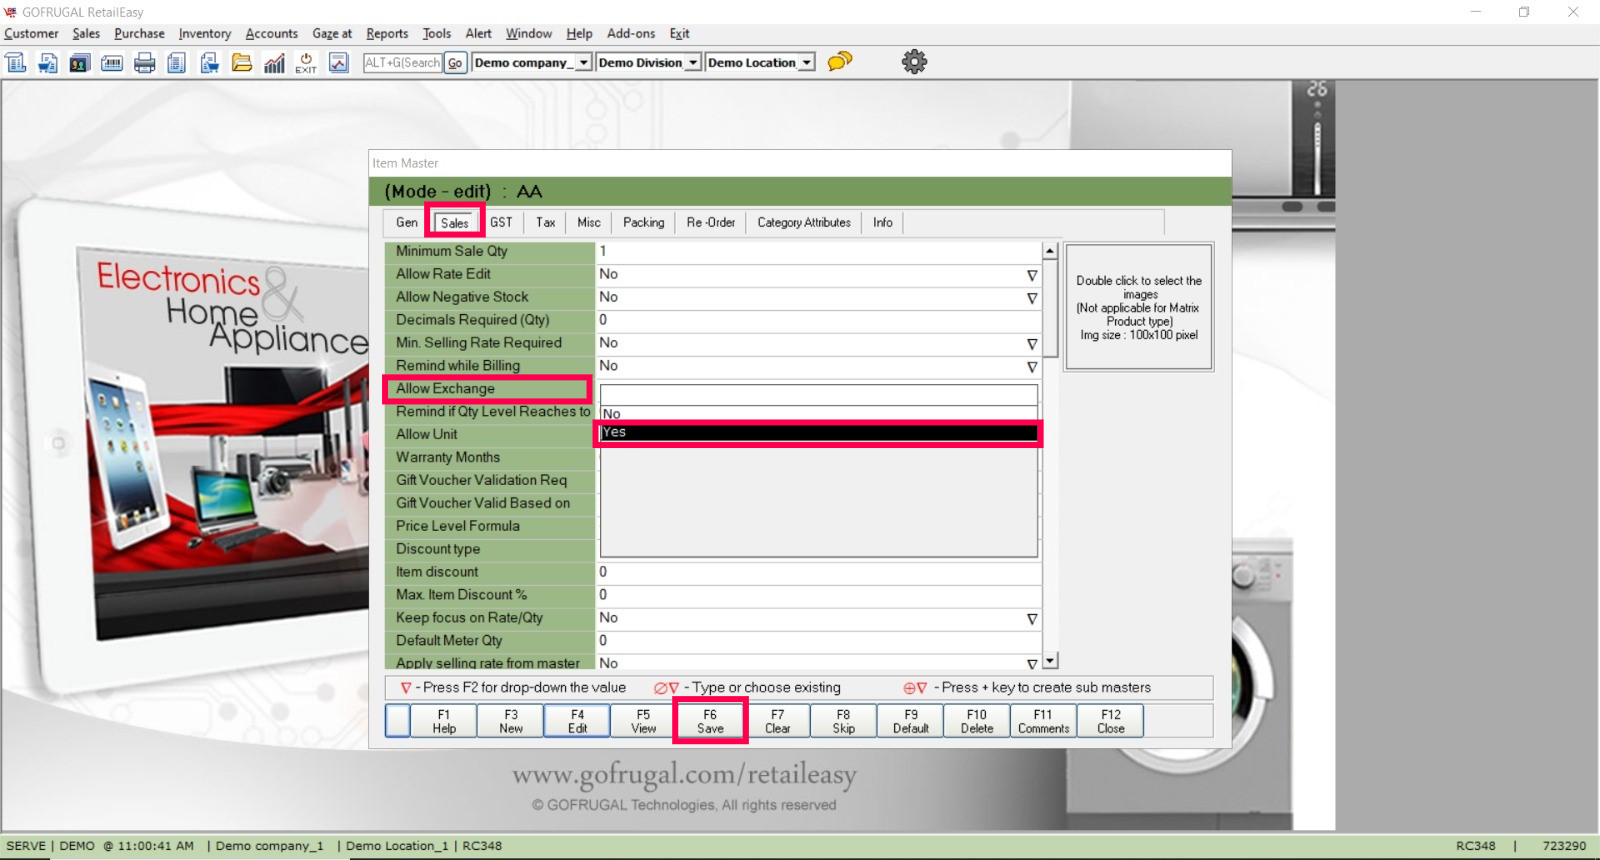Click the F8 Skip button

(x=844, y=721)
